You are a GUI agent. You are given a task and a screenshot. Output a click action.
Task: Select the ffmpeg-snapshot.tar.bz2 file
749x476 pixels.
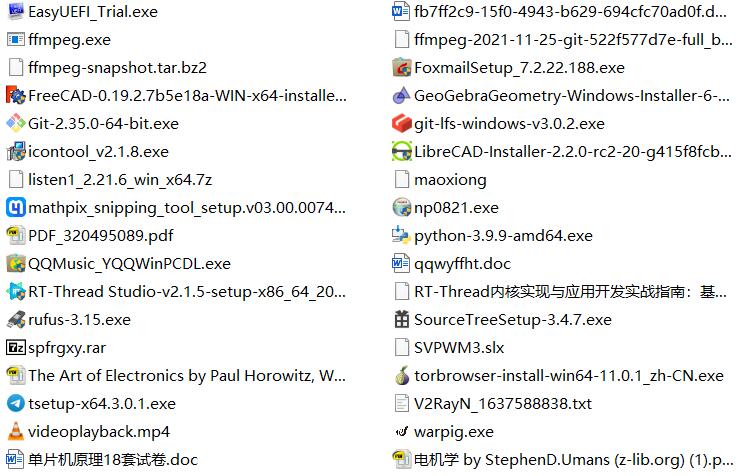(x=117, y=68)
